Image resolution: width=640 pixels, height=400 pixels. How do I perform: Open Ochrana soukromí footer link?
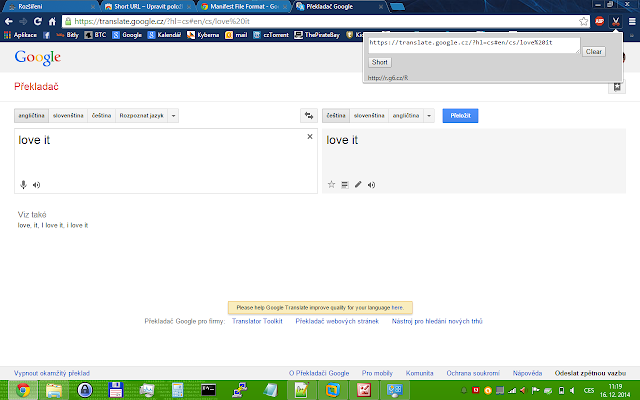point(473,373)
